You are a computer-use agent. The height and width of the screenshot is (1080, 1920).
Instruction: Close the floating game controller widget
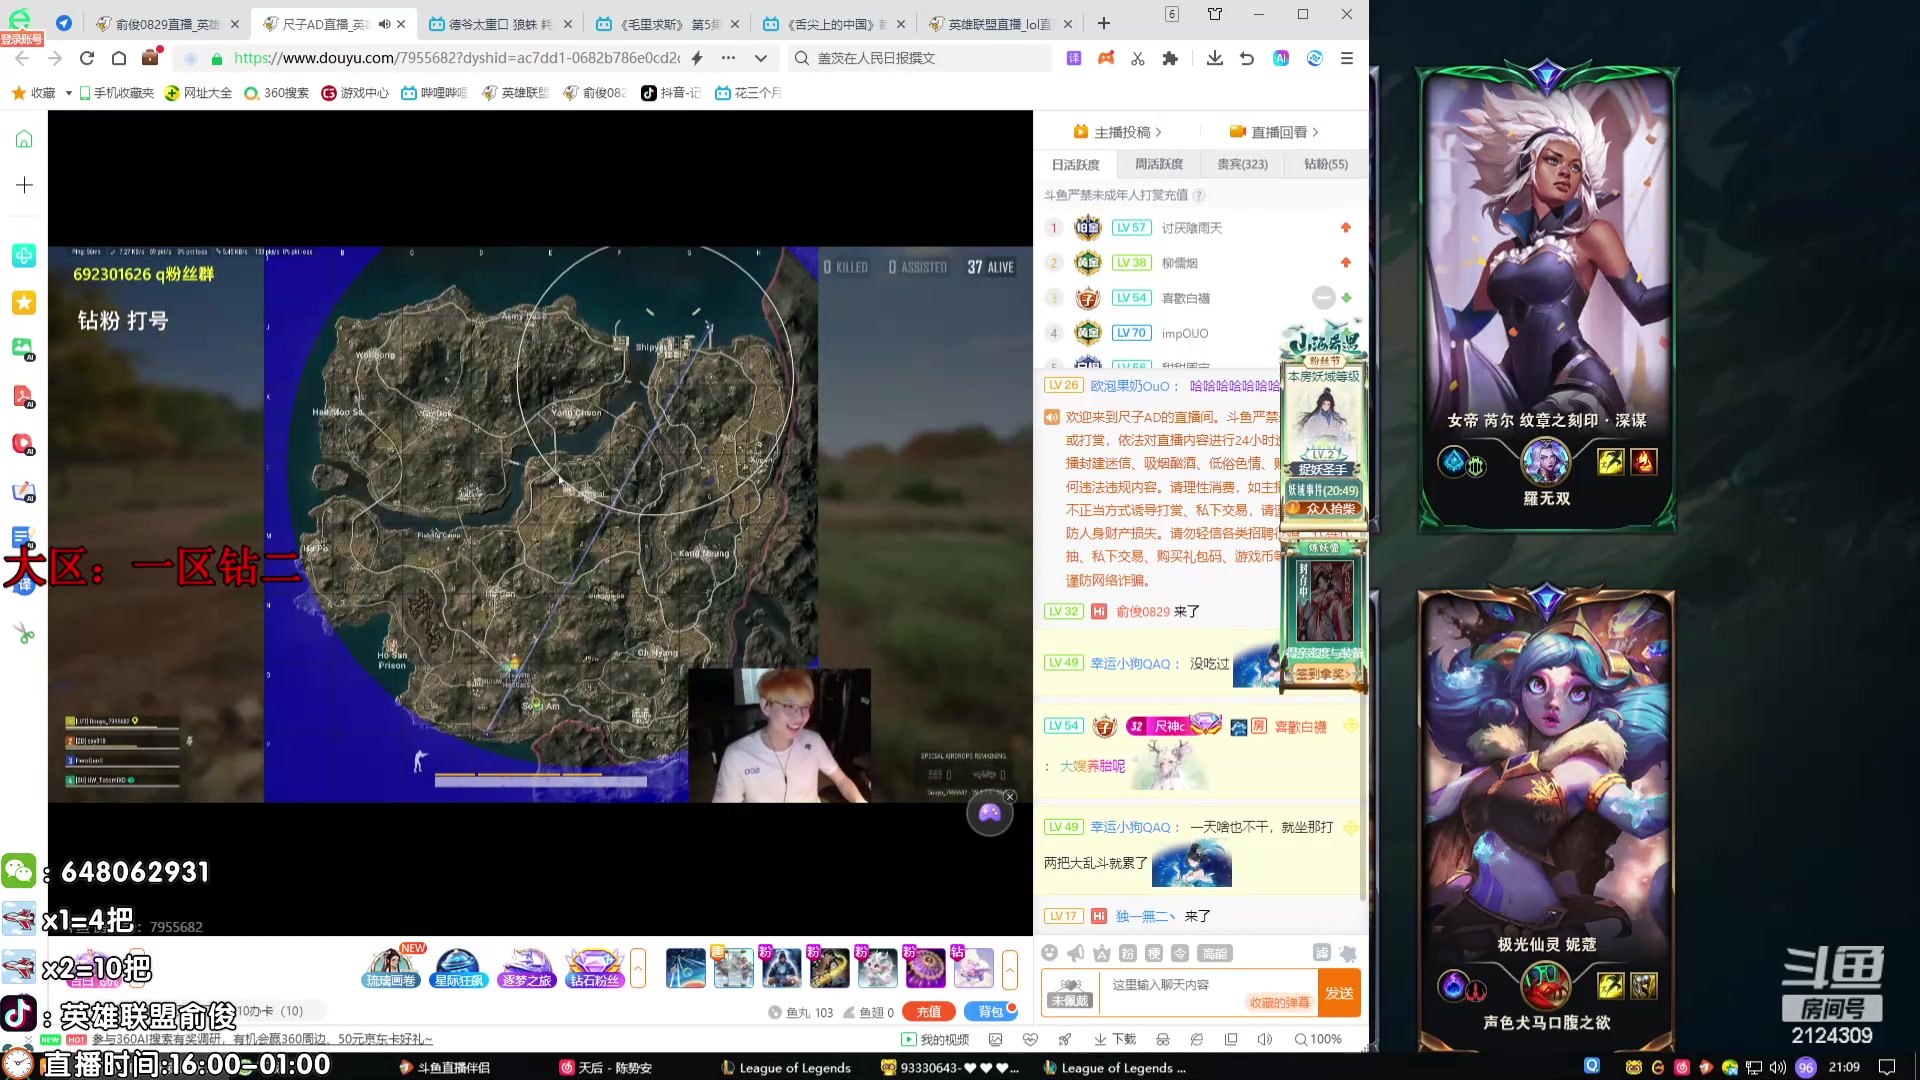click(1010, 797)
